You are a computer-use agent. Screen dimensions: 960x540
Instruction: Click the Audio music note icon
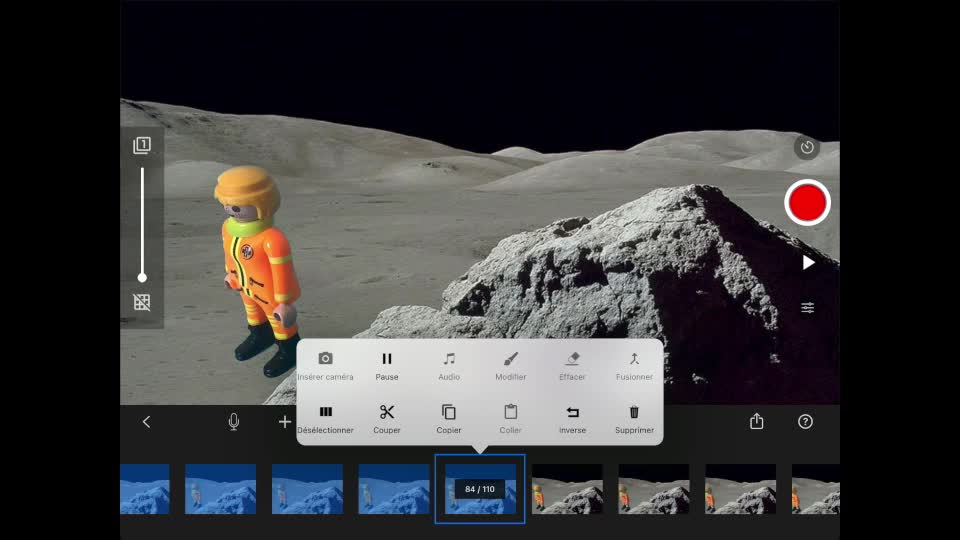point(449,359)
